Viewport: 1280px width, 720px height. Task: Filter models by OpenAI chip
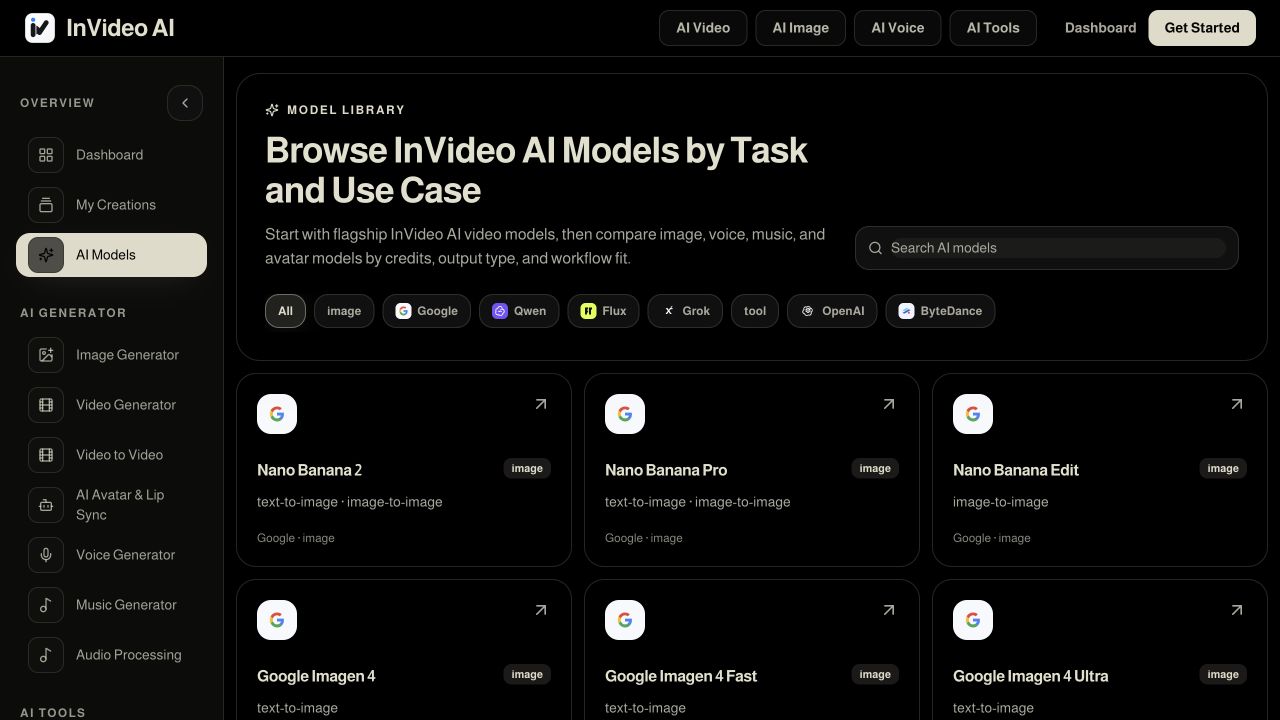[832, 311]
